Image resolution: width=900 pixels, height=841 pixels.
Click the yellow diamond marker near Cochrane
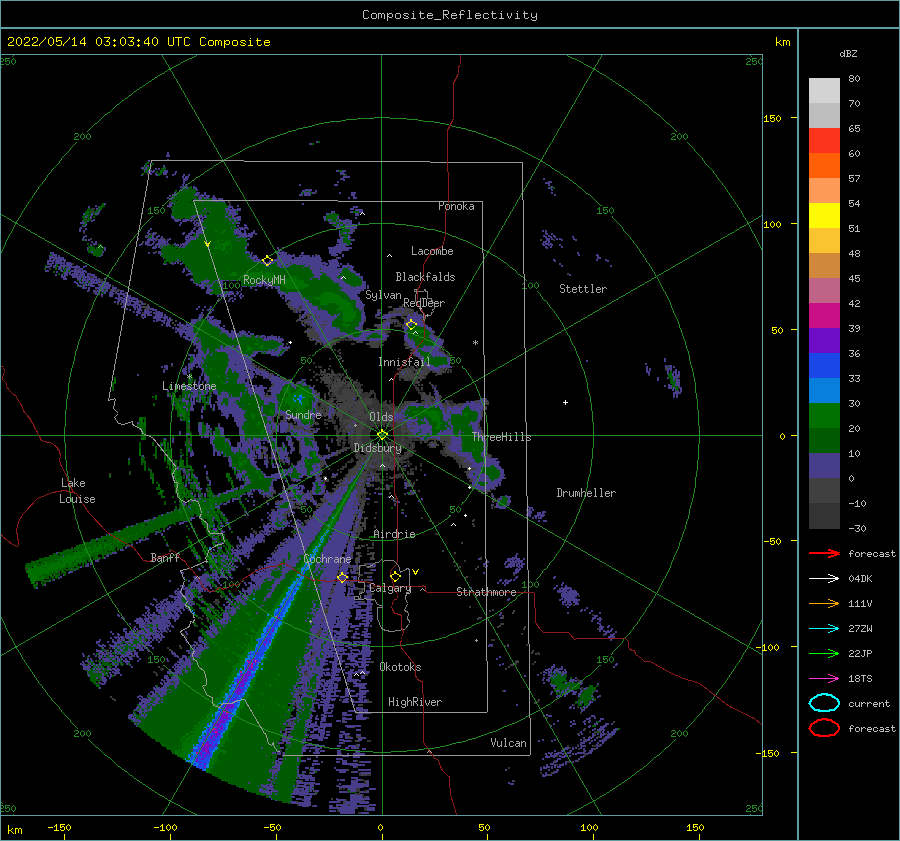coord(342,578)
